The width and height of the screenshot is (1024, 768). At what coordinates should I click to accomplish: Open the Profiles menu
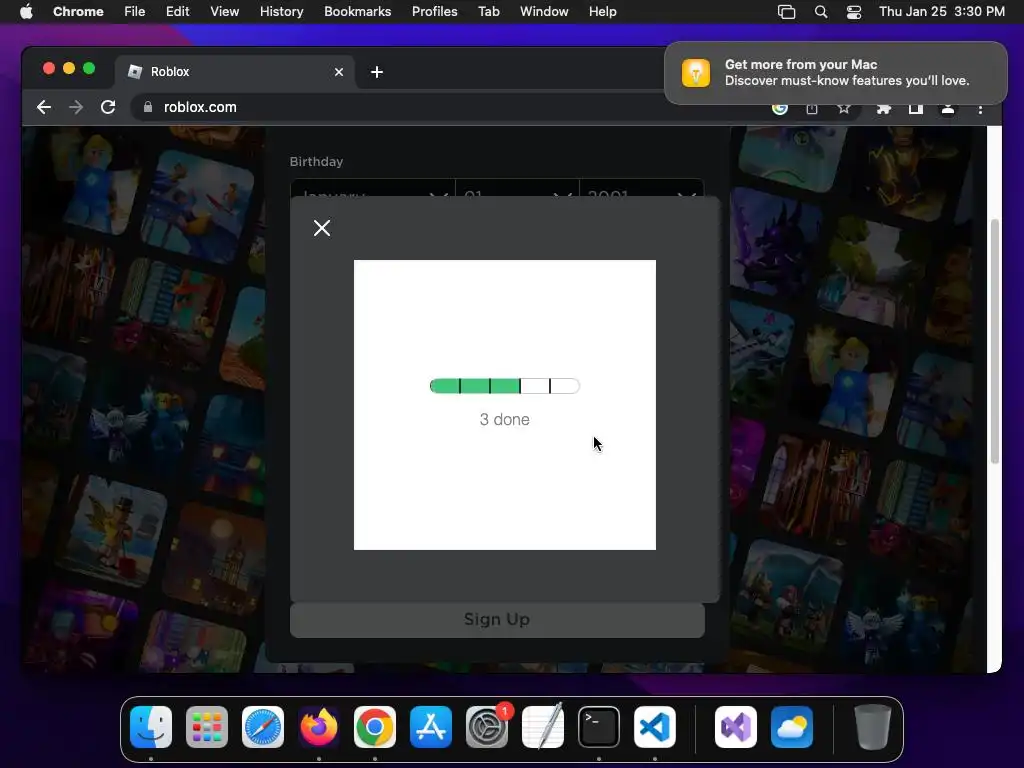434,12
